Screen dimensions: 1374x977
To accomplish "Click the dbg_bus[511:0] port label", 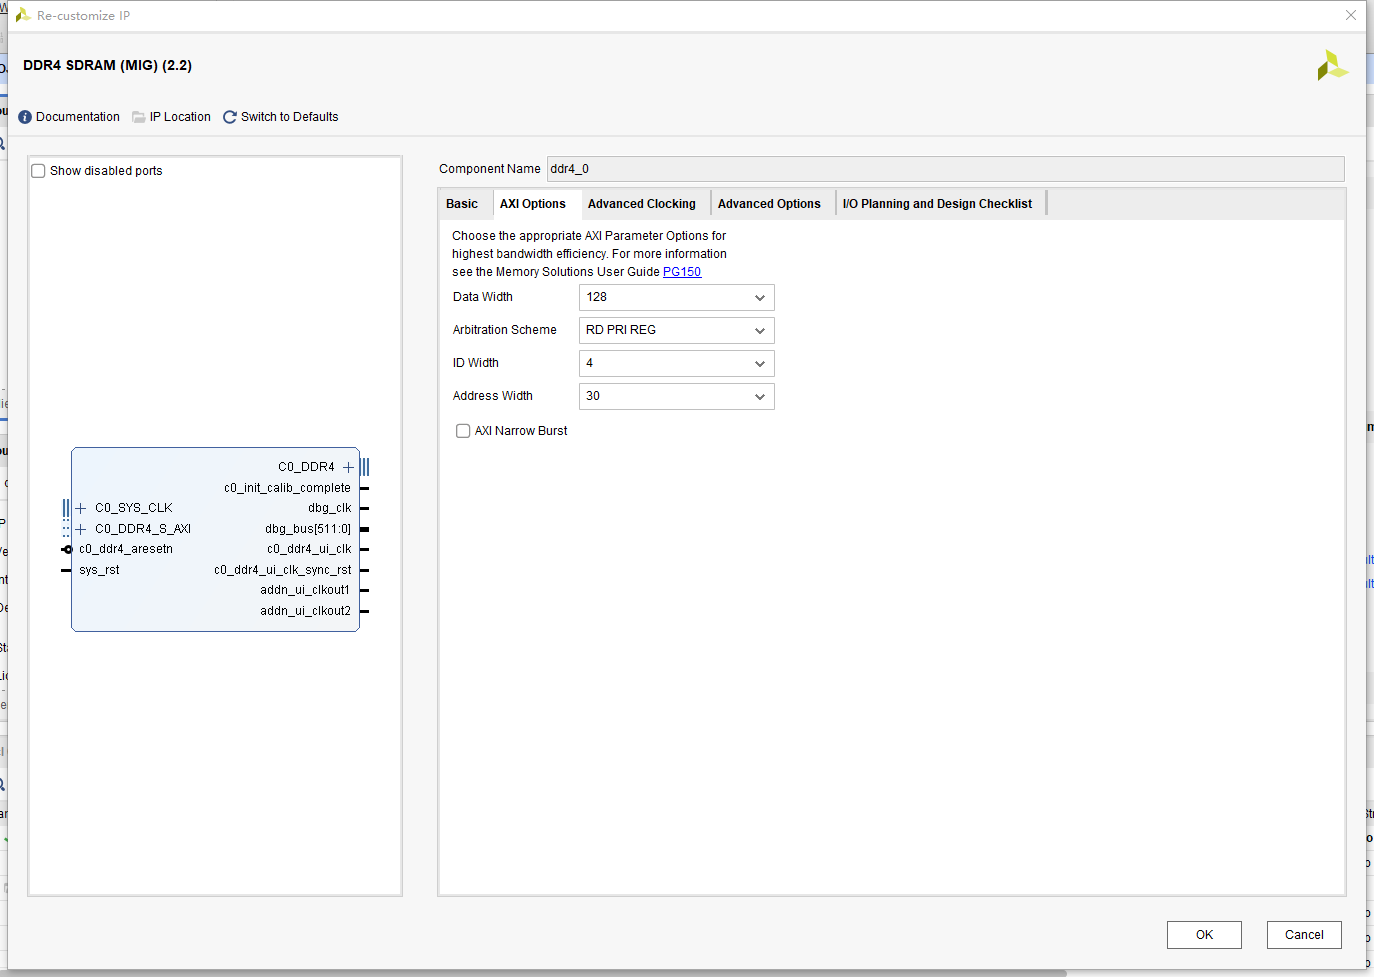I will tap(308, 529).
